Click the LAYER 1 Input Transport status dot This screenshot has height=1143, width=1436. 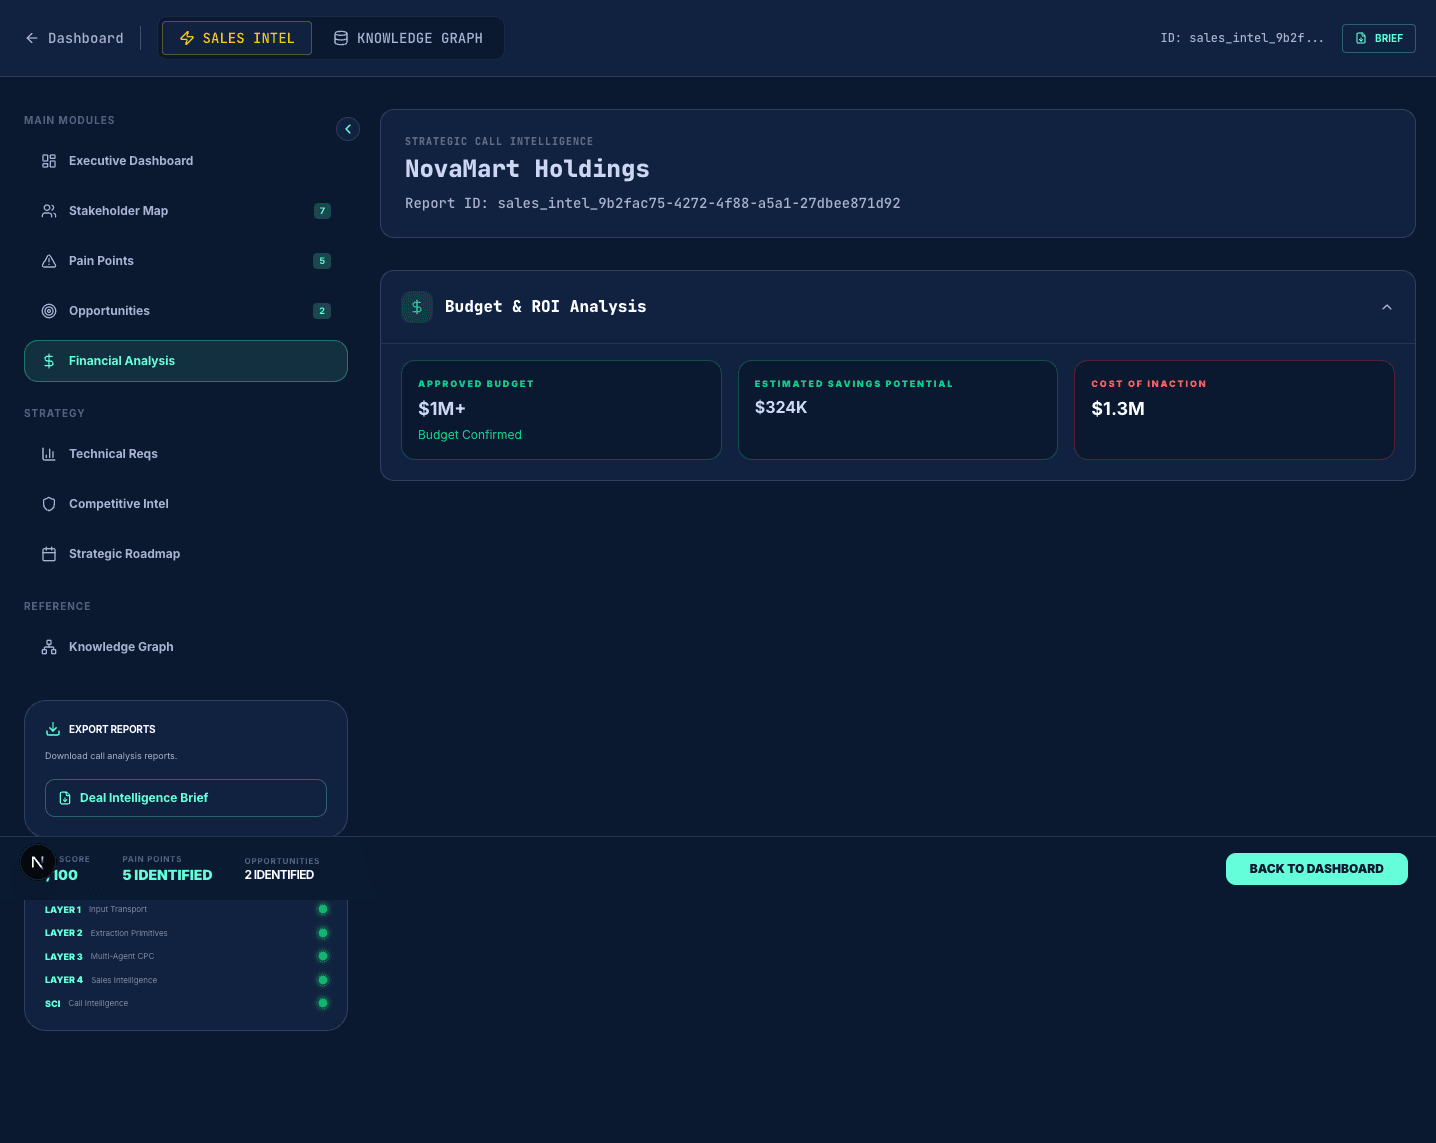tap(323, 909)
